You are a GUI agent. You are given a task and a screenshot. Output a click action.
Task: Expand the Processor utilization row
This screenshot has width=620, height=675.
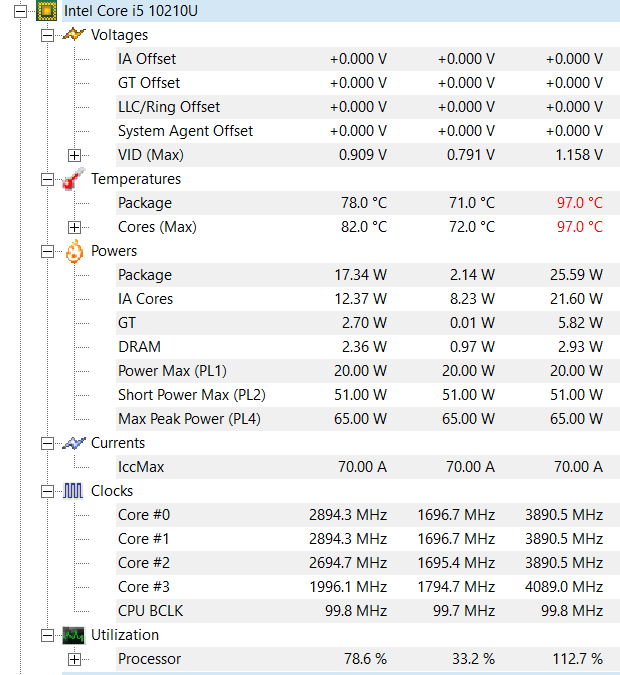(74, 659)
